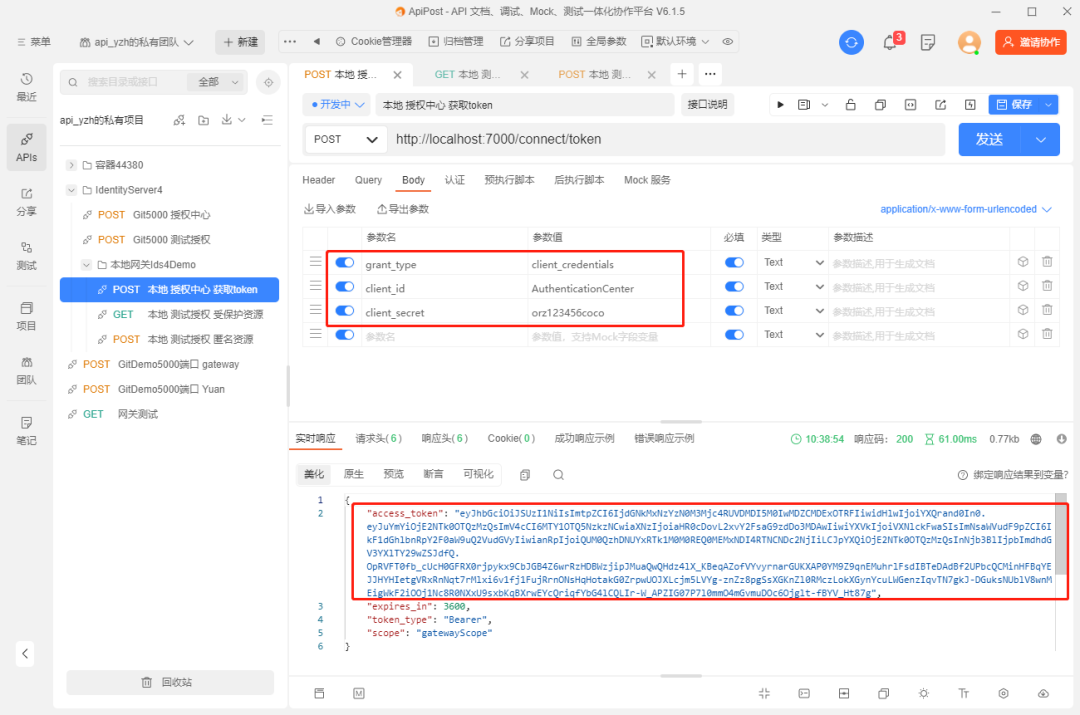Click the cube icon on client_id row
Screen dimensions: 1080x715
coord(1023,286)
